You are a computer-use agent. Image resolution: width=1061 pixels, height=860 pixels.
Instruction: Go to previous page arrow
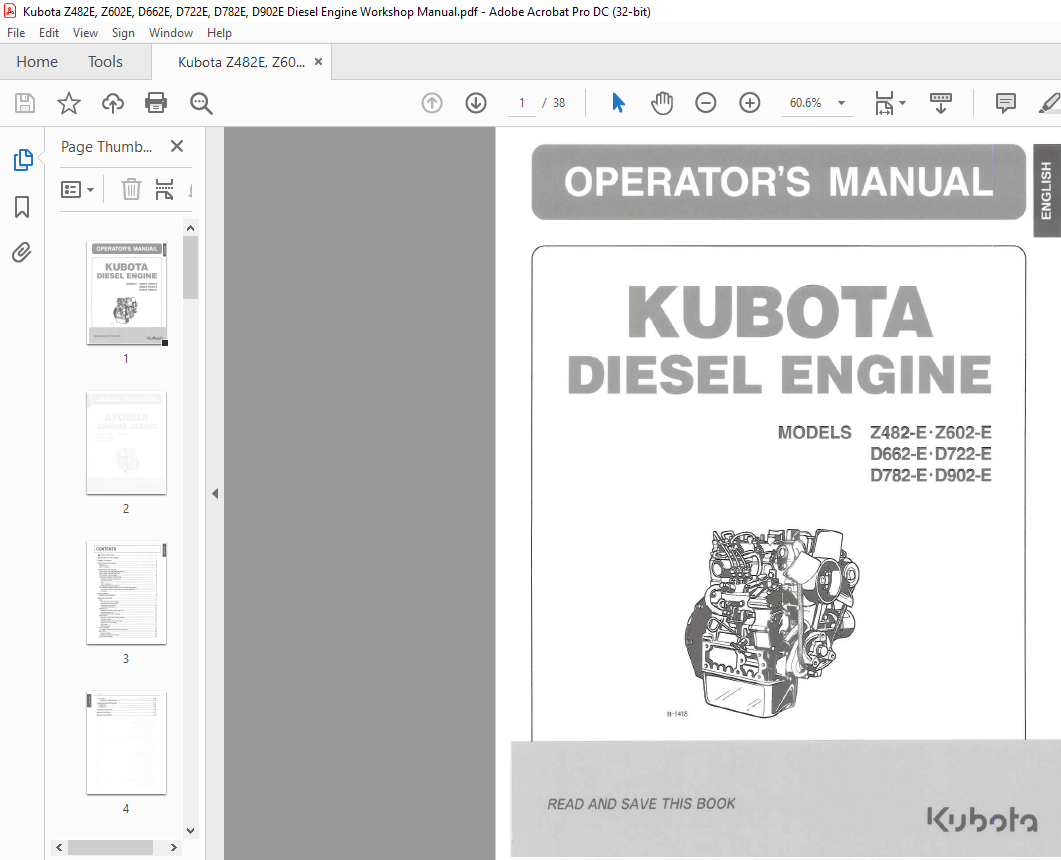(x=432, y=103)
